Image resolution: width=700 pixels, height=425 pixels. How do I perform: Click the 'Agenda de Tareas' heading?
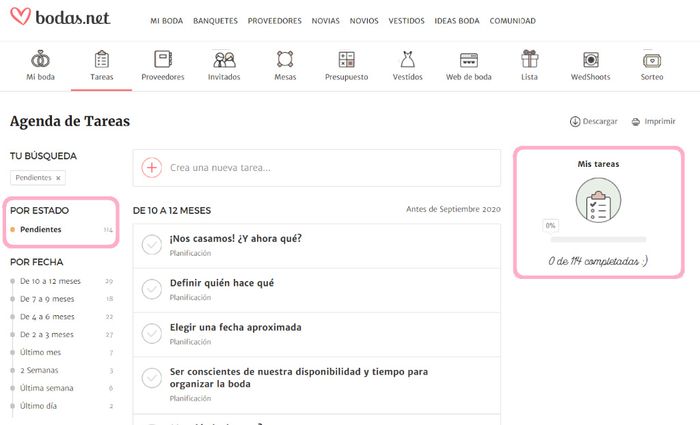[x=70, y=121]
